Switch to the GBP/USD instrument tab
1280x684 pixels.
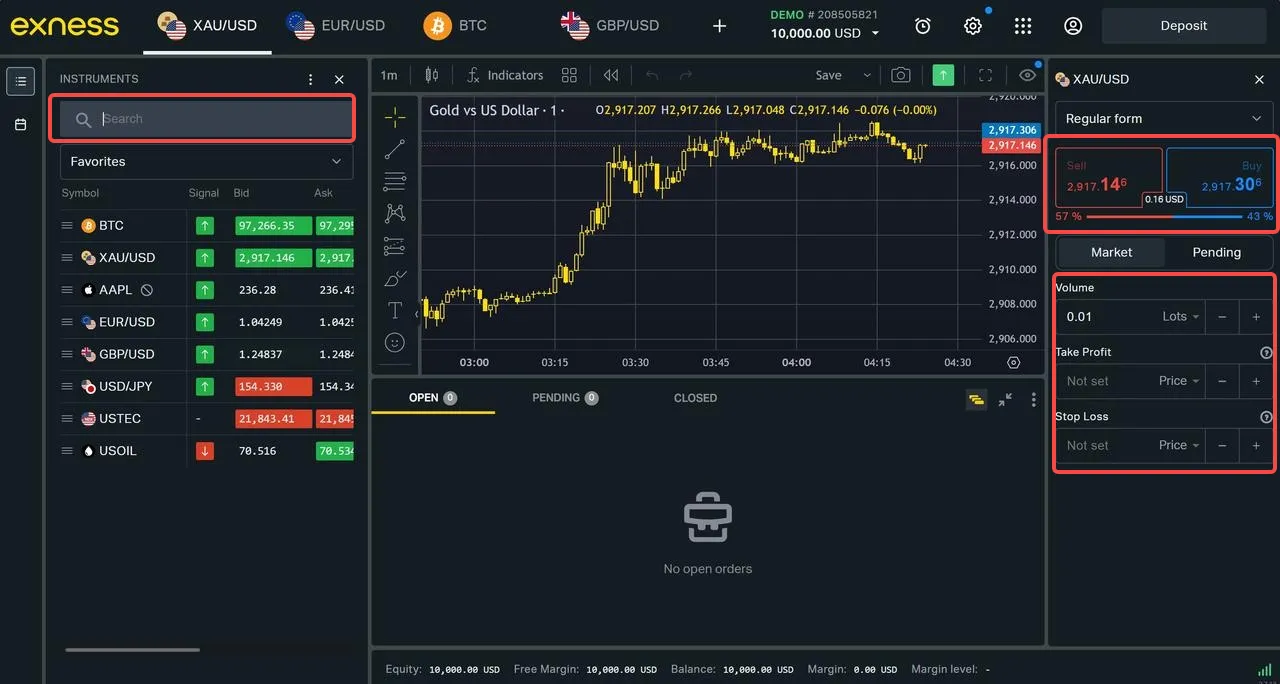[x=610, y=26]
